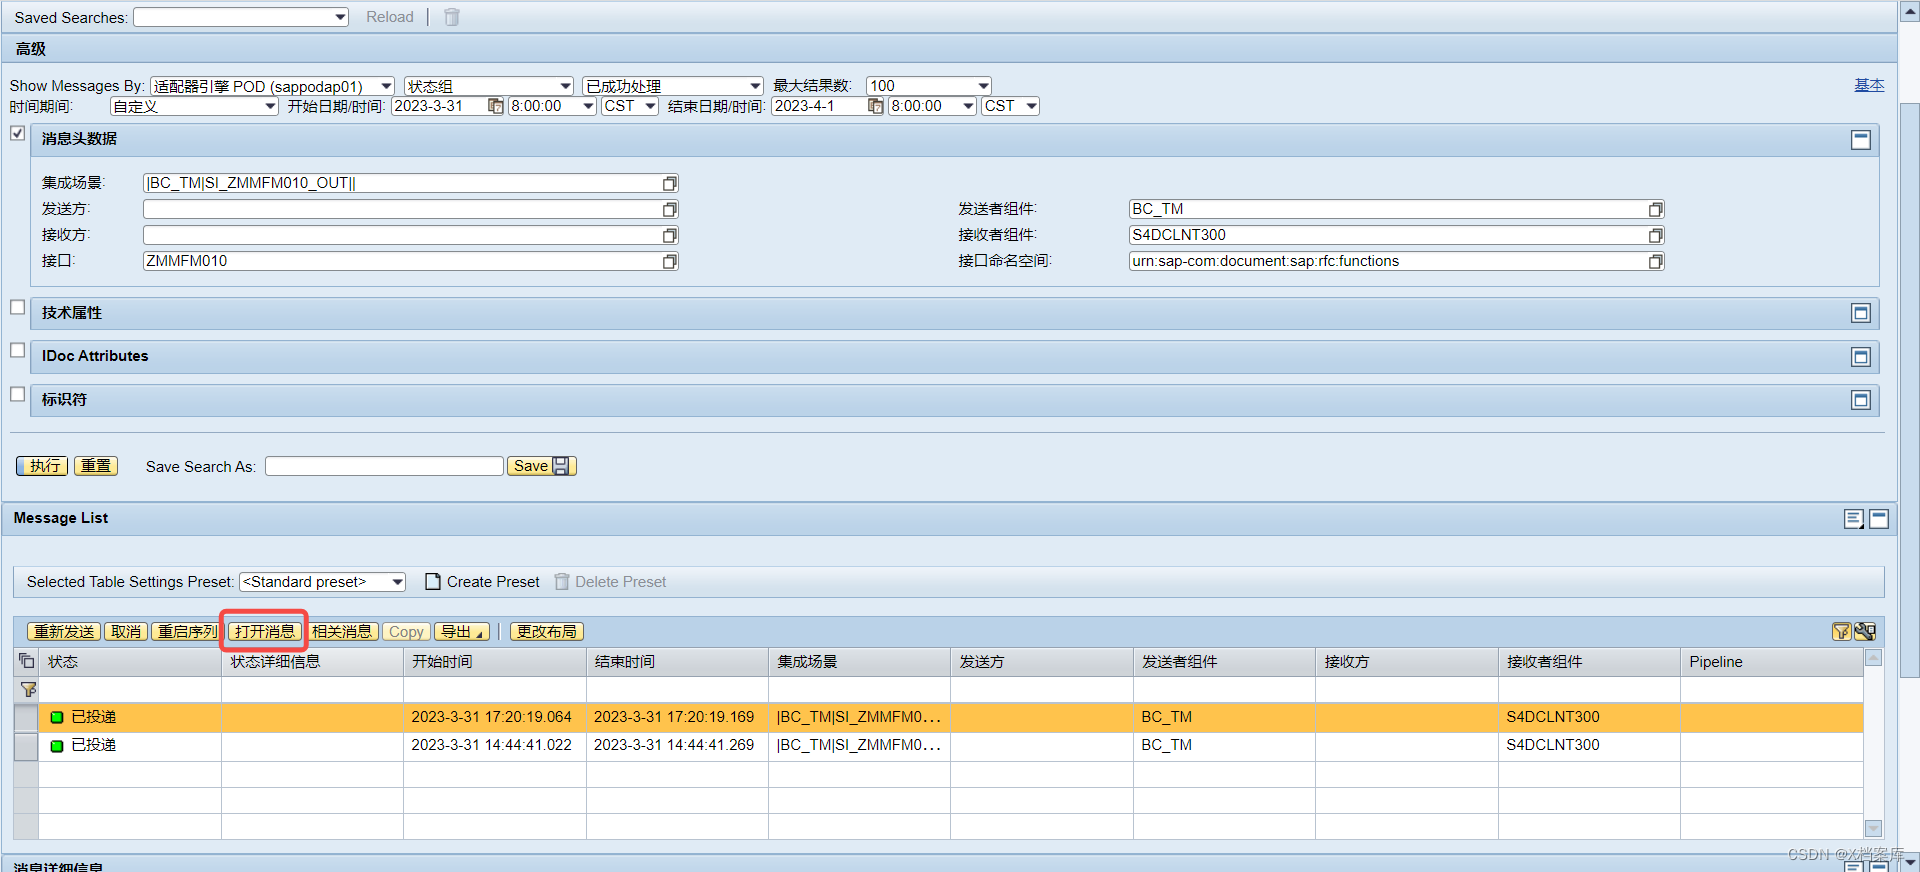Click Save search button
Screen dimensions: 1920x872
[x=541, y=466]
